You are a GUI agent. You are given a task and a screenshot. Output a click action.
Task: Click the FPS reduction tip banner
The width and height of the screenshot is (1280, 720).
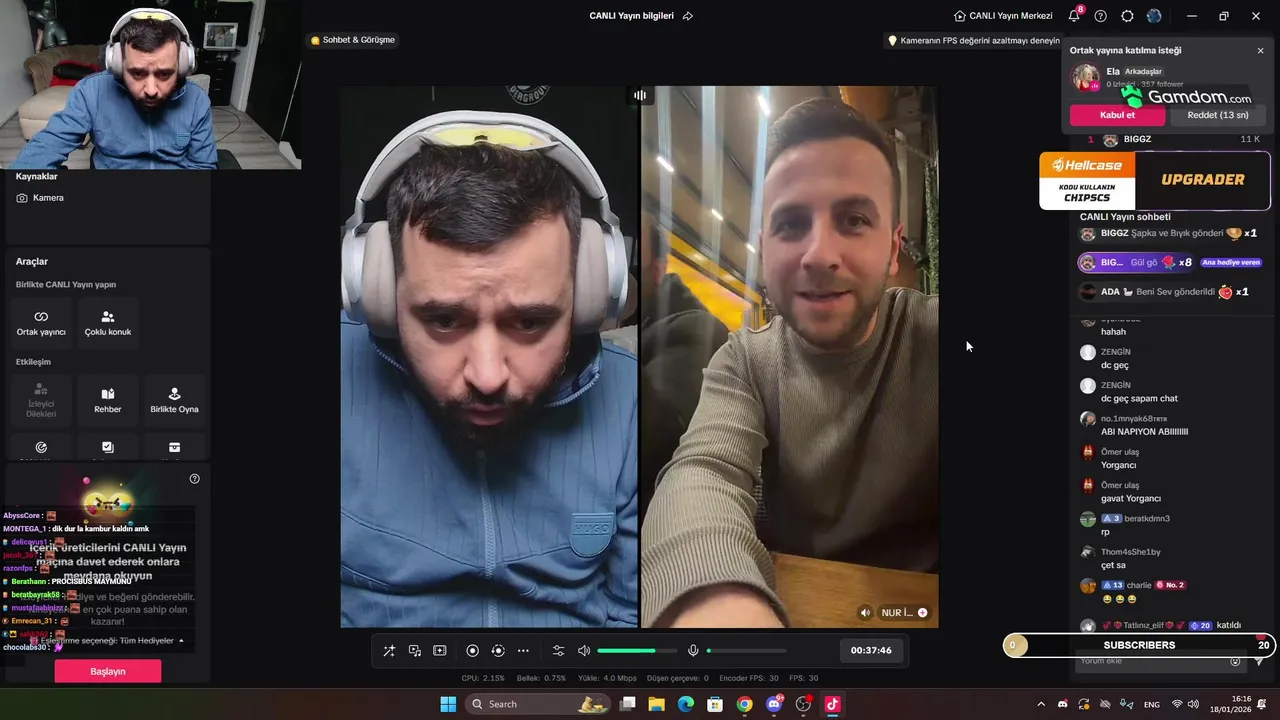974,41
